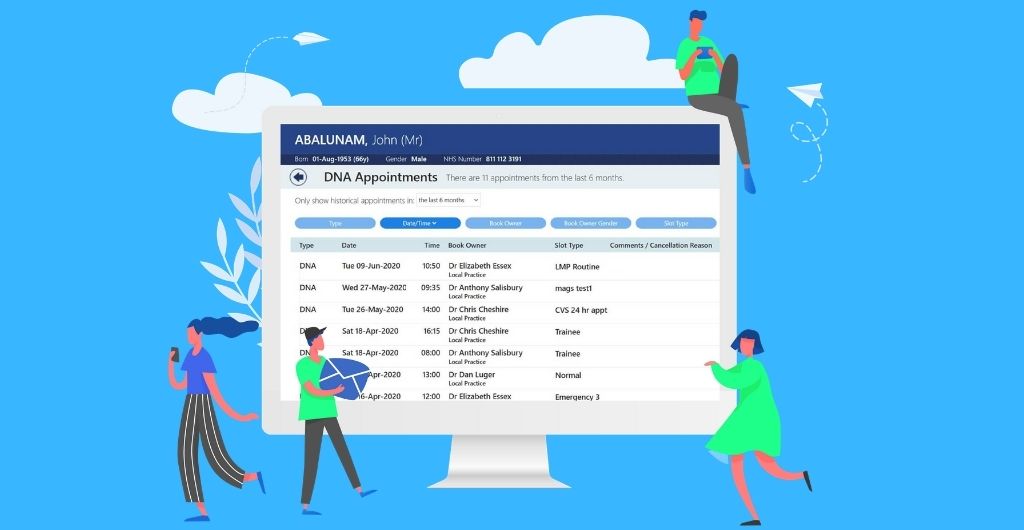Select the Type filter pill button

(x=335, y=223)
